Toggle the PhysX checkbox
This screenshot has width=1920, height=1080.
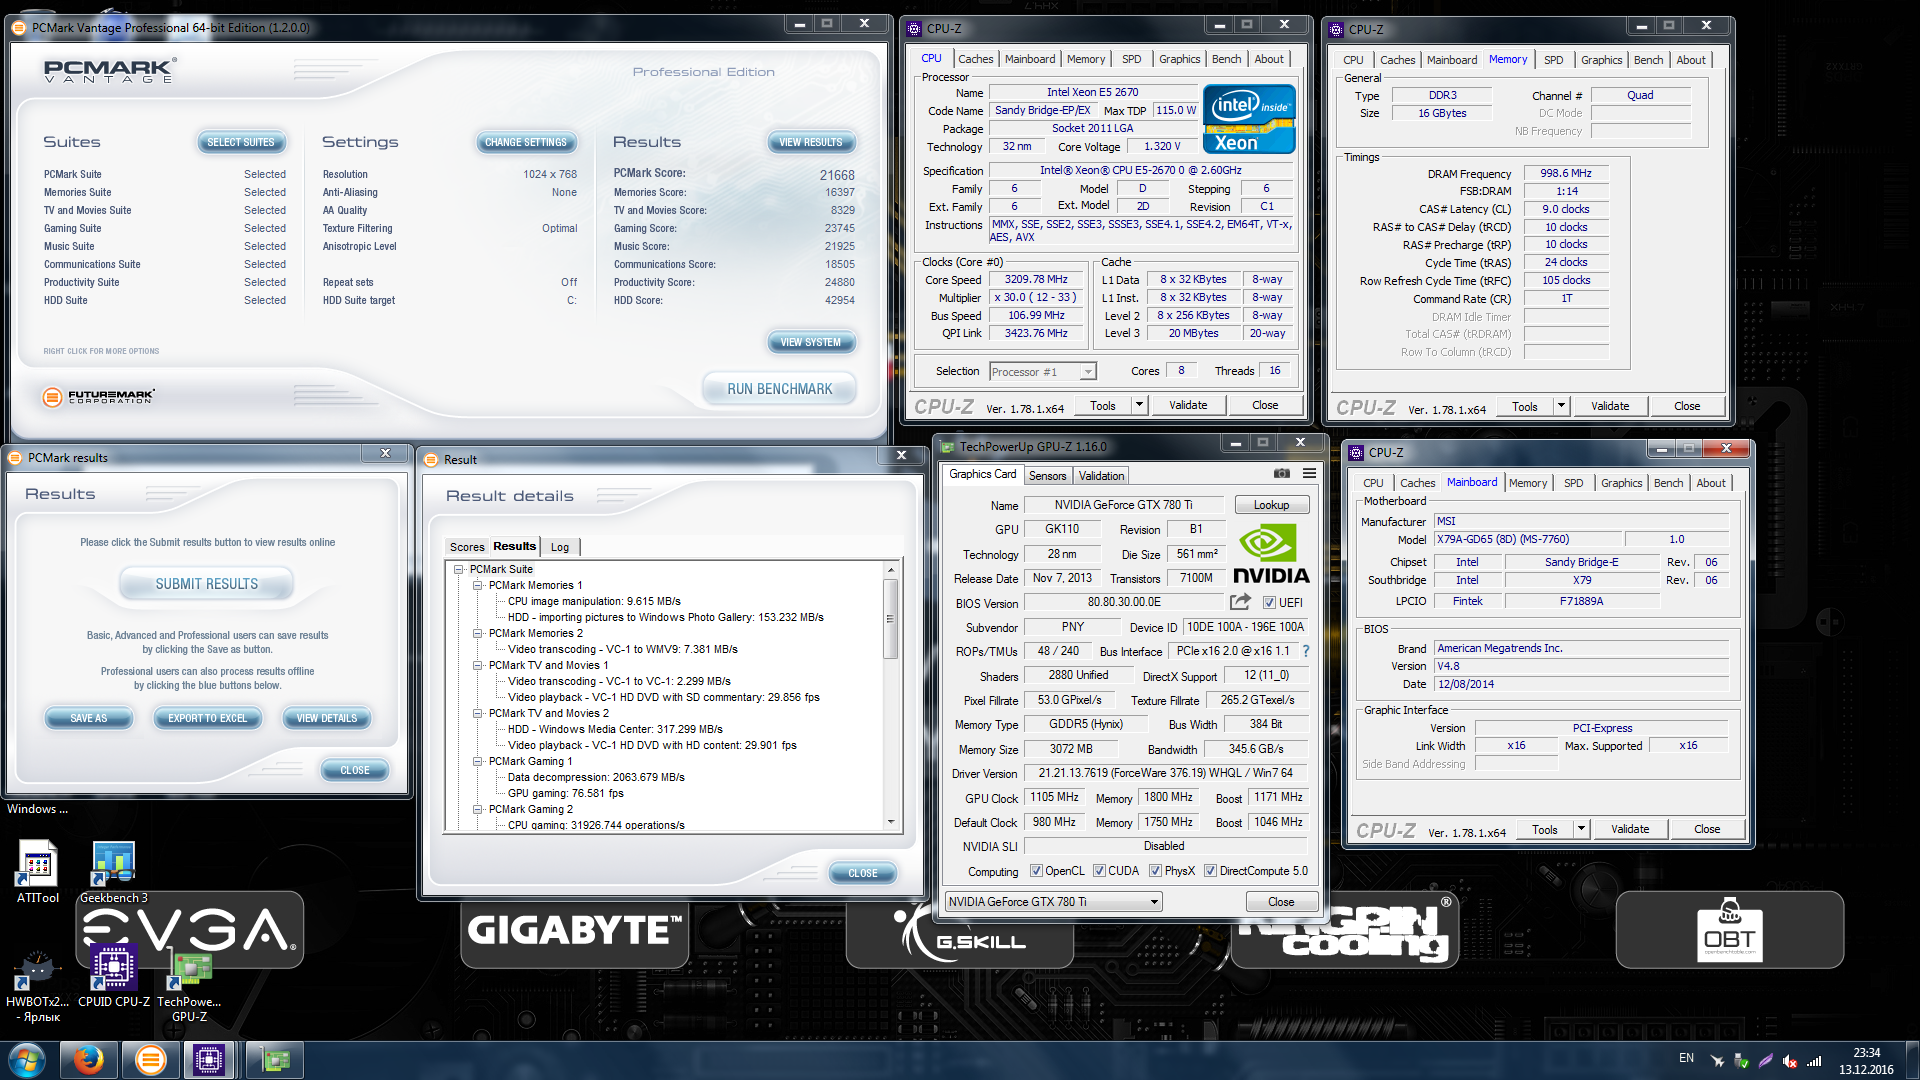(1155, 871)
